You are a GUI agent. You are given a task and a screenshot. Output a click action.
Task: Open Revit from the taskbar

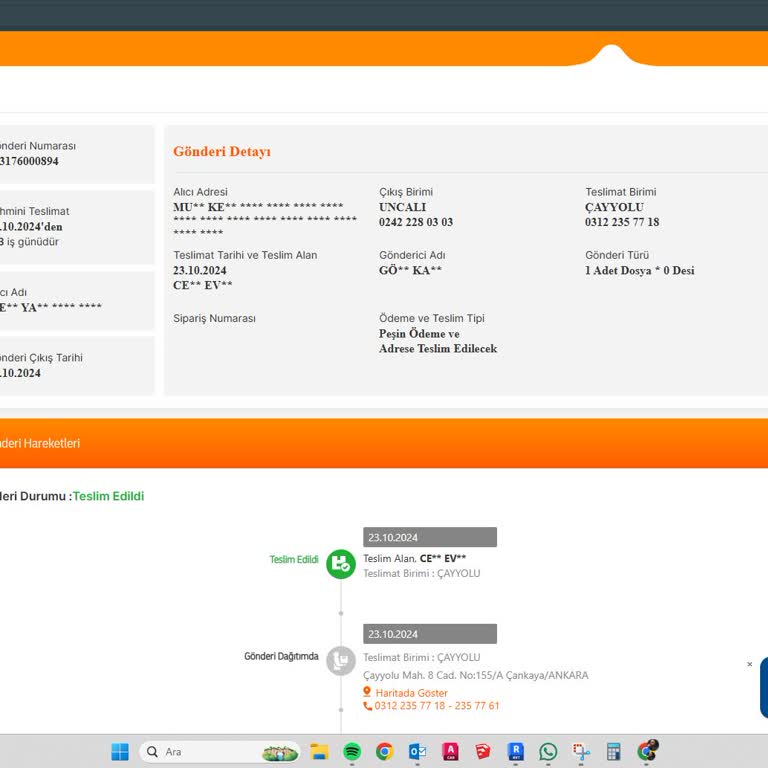(516, 752)
